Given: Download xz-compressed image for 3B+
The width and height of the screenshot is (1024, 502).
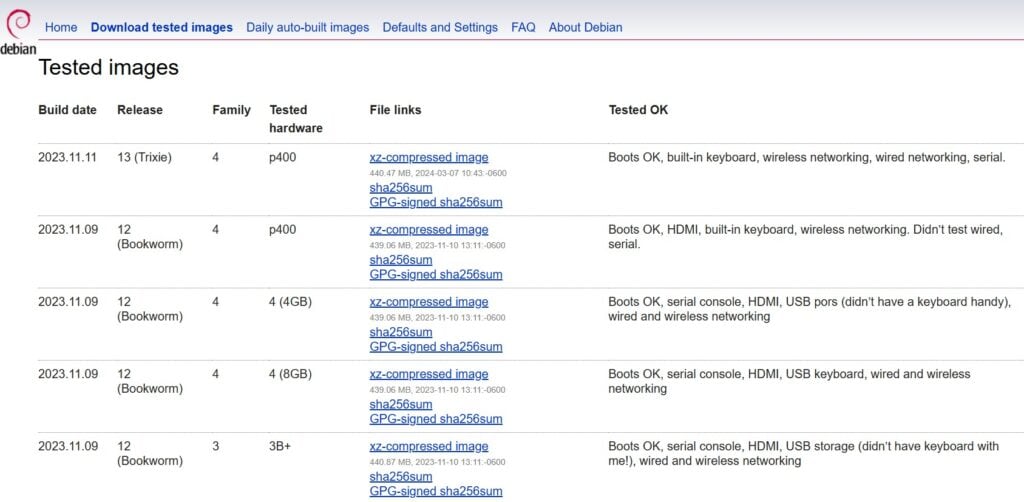Looking at the screenshot, I should [x=428, y=447].
